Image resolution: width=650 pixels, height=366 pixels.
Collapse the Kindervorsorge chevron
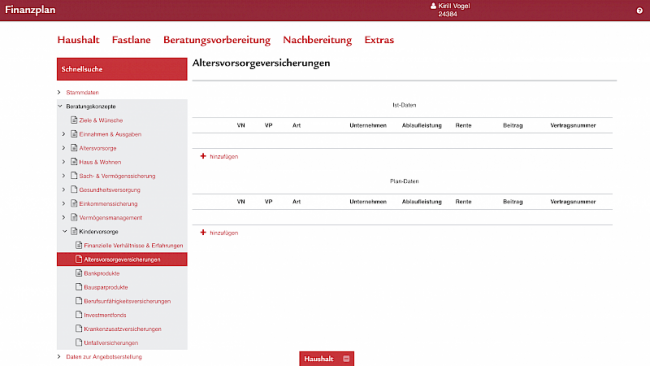(64, 231)
